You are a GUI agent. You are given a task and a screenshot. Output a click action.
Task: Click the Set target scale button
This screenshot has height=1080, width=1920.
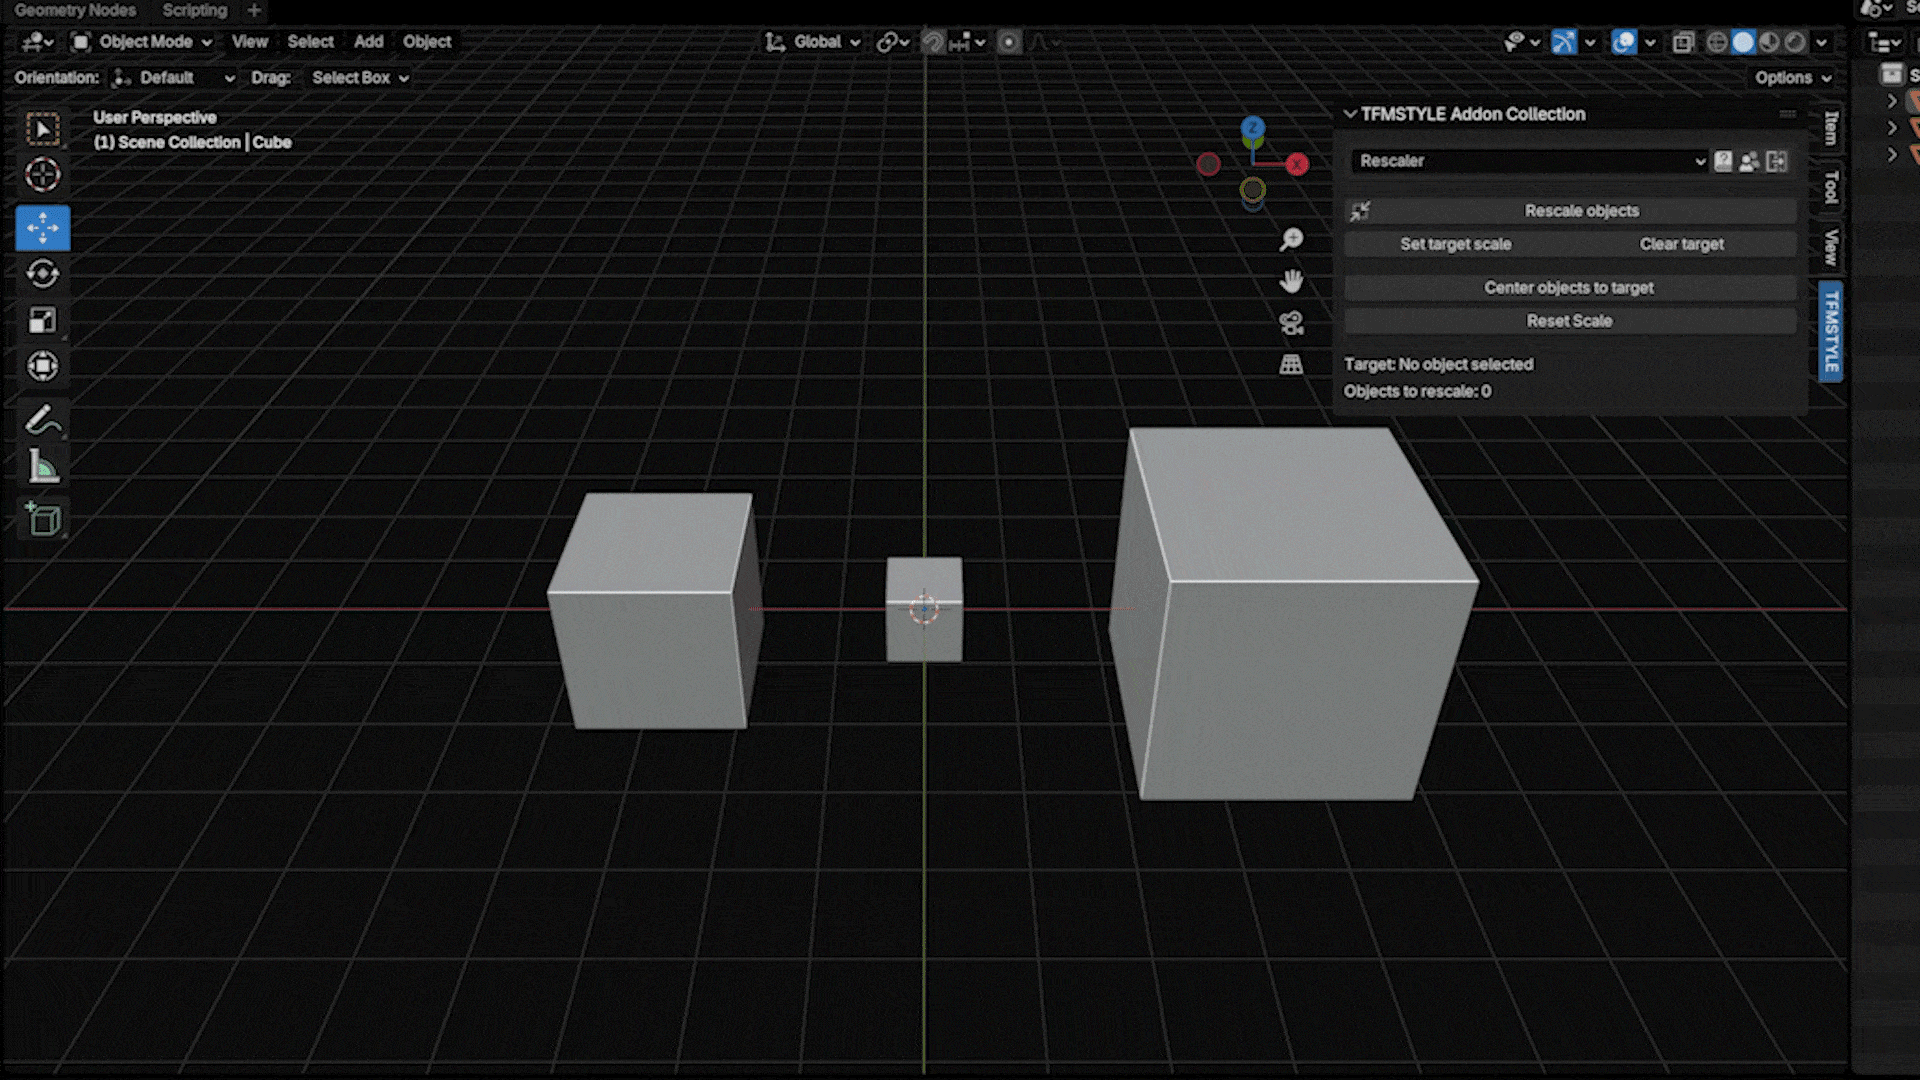[x=1455, y=244]
